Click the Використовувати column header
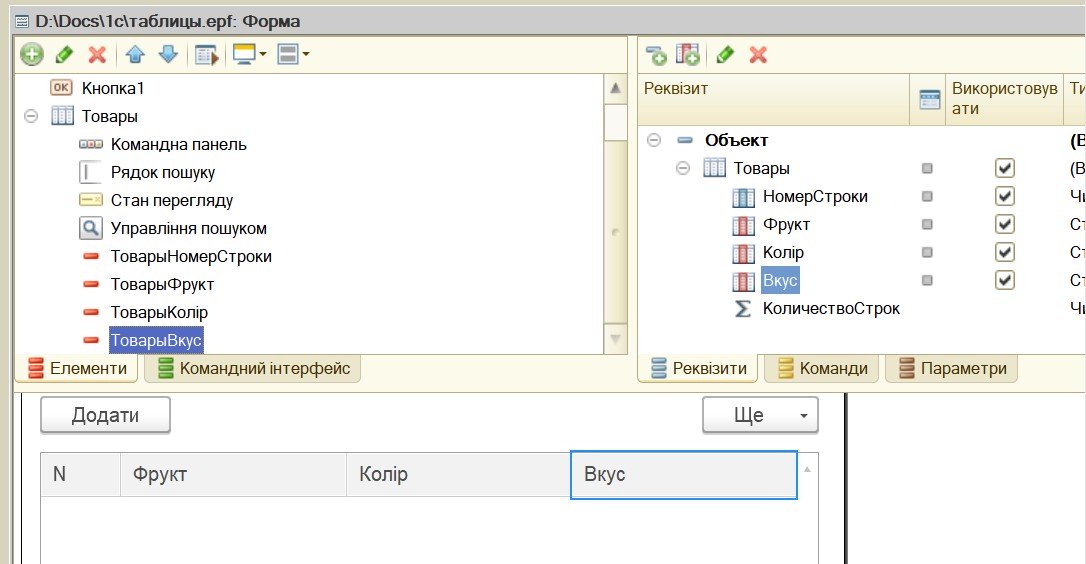 1004,99
